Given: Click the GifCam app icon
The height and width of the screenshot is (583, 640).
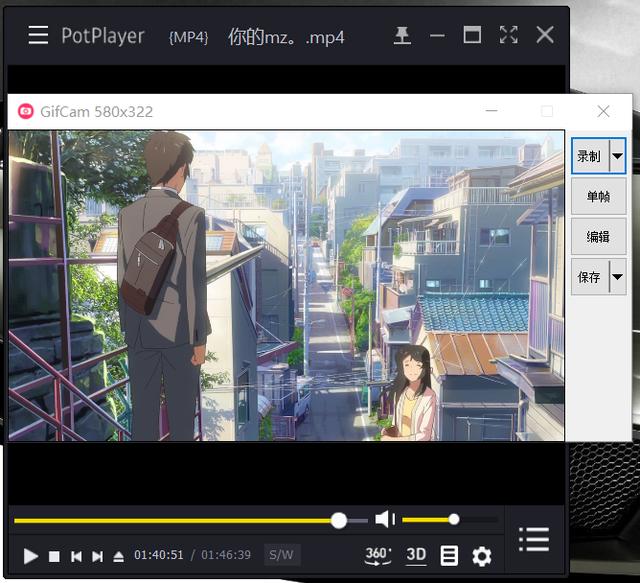Looking at the screenshot, I should click(x=26, y=111).
